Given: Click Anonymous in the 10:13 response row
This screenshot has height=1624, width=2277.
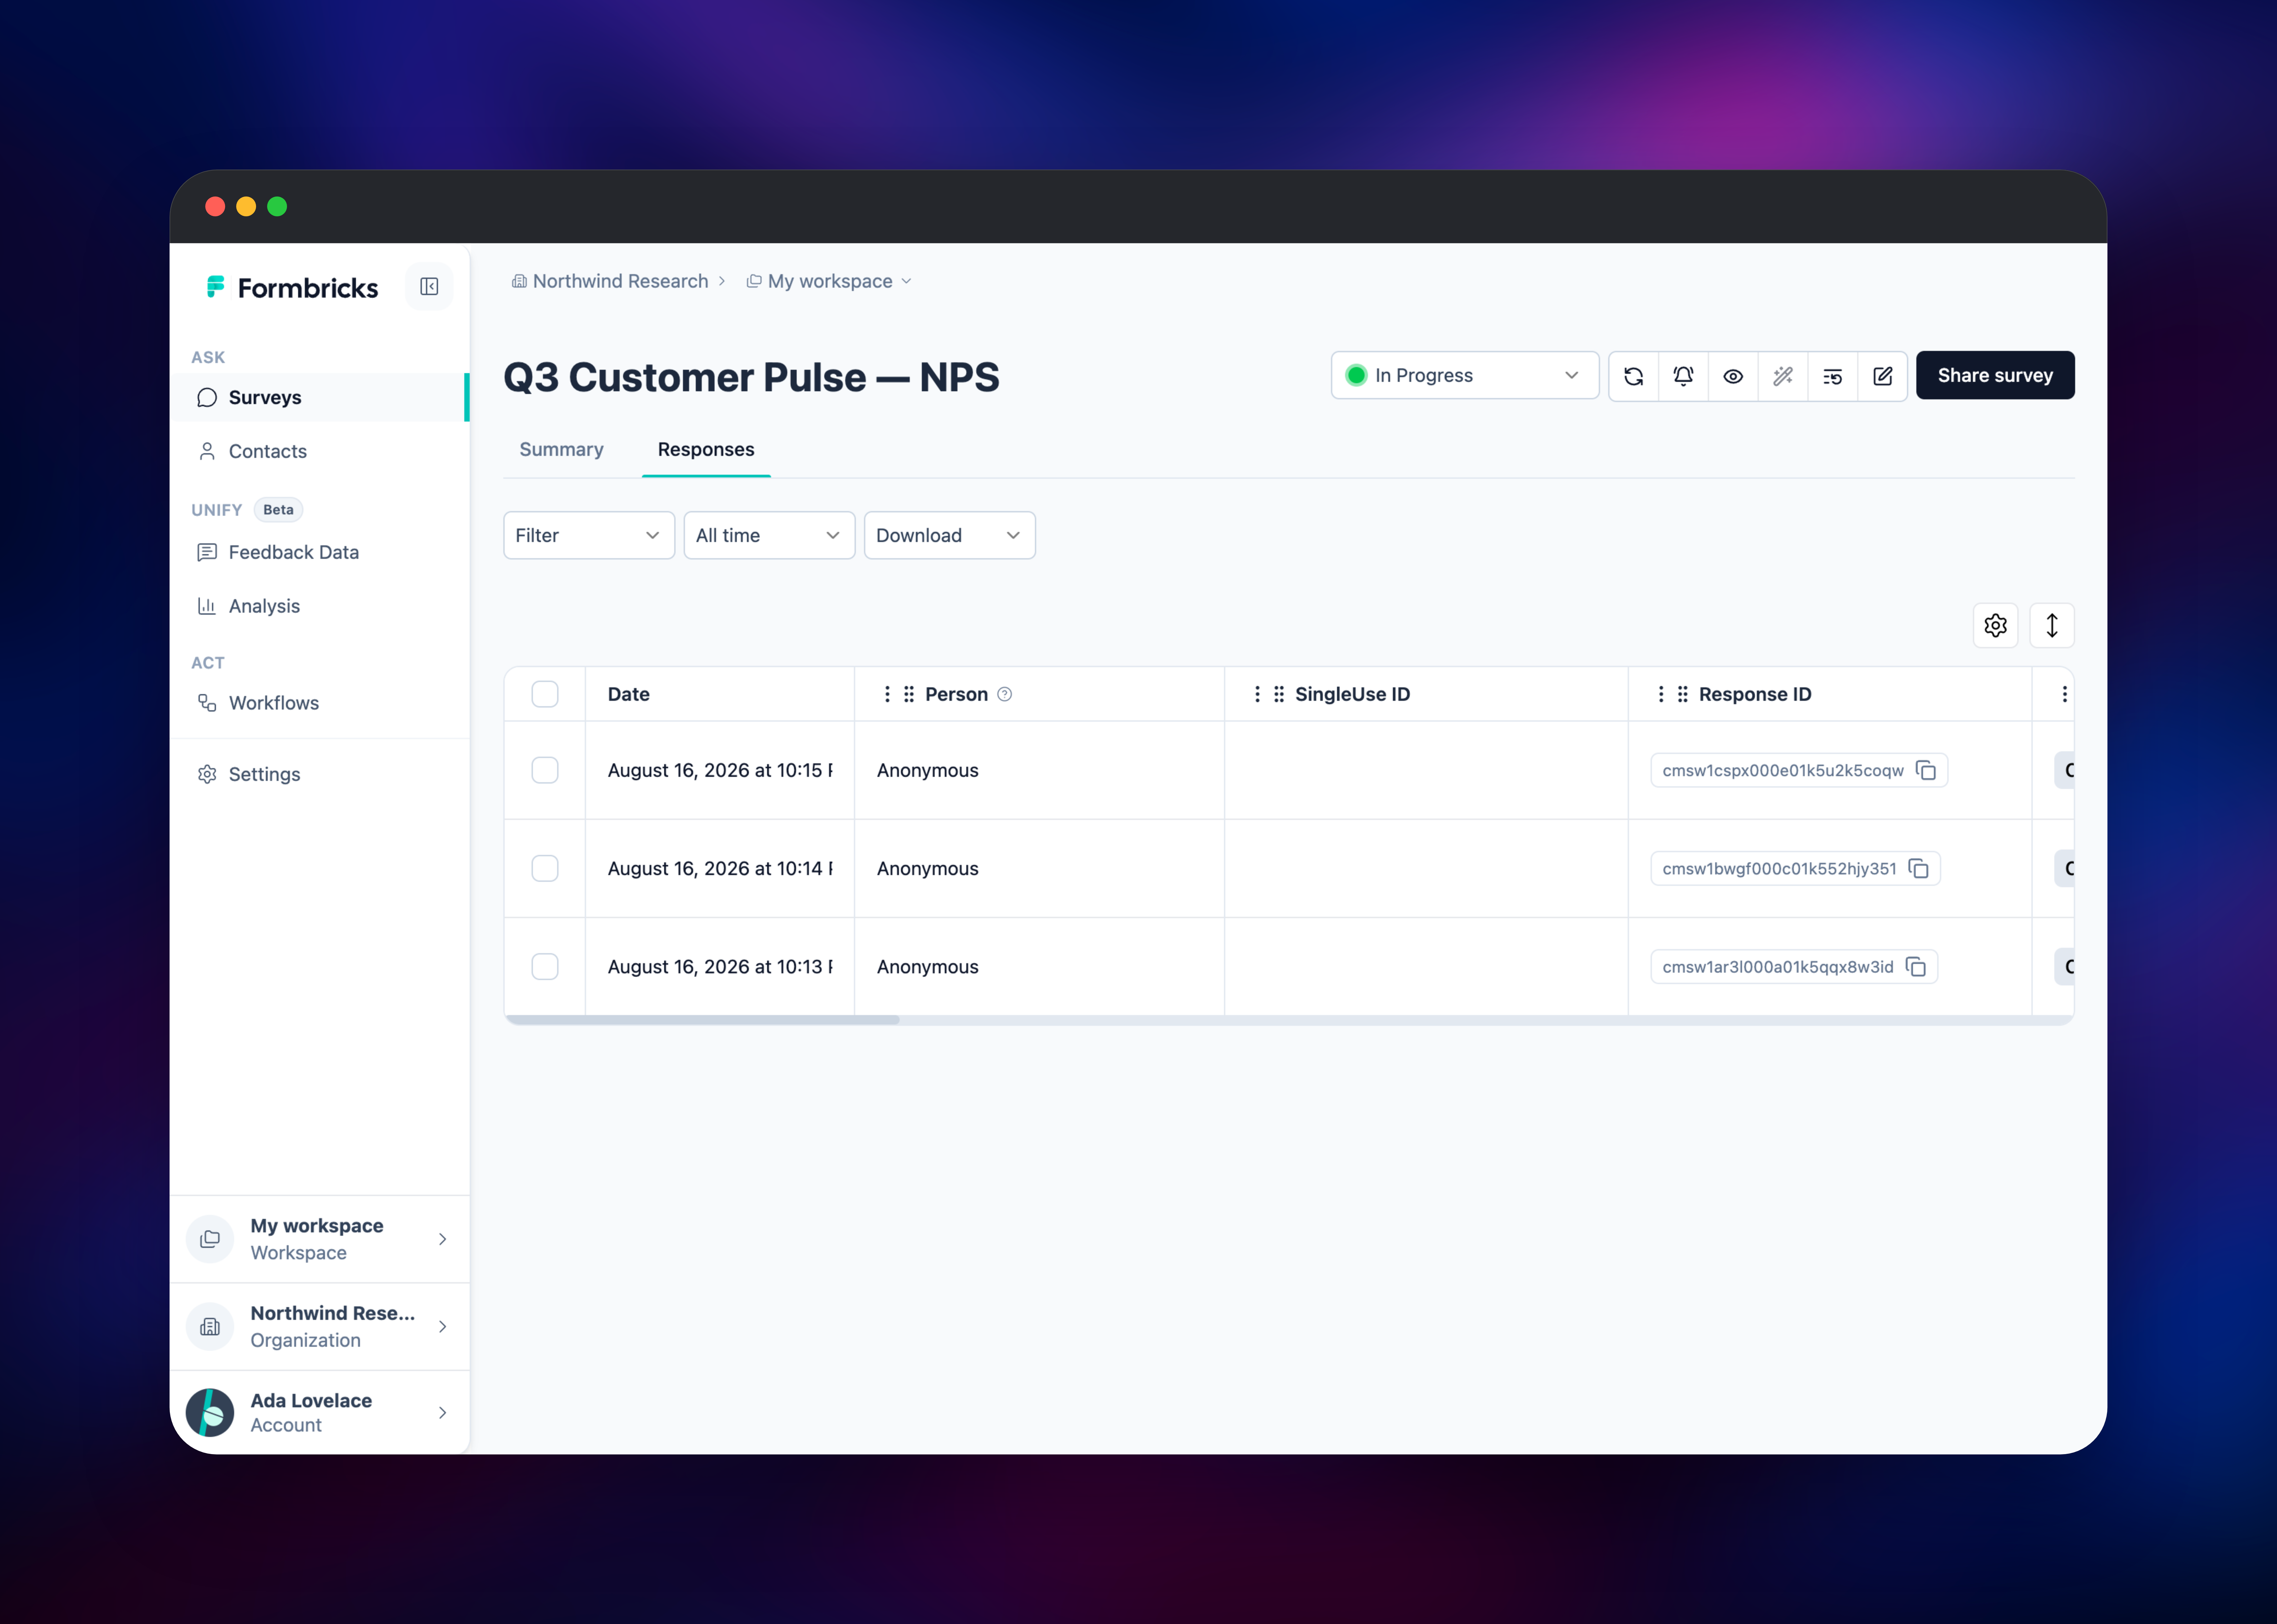Looking at the screenshot, I should click(928, 967).
